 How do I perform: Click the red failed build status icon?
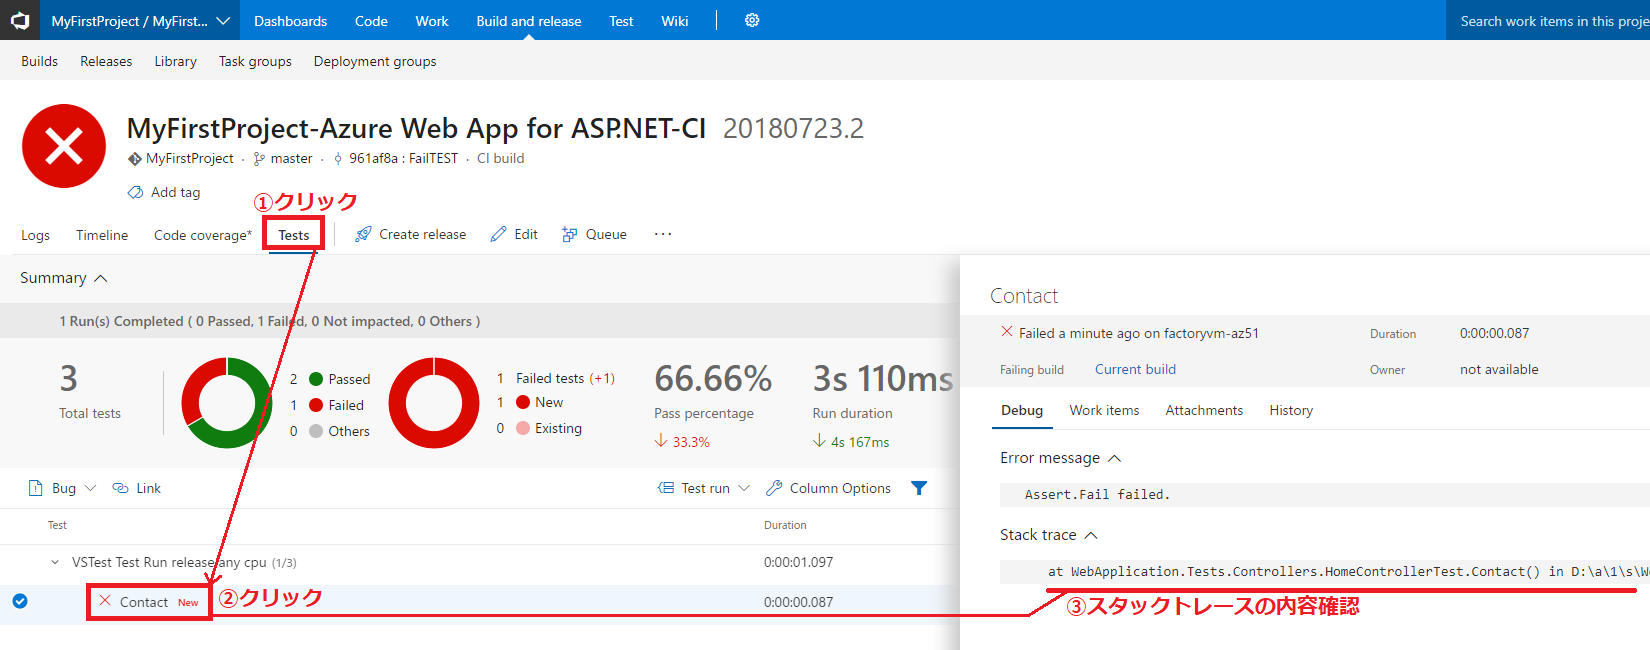coord(64,146)
